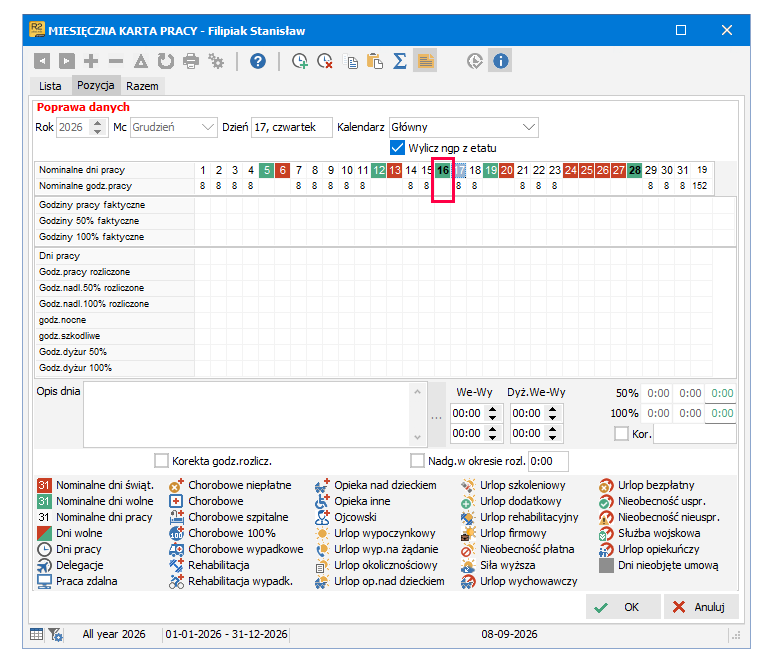Click the Praca zdalna monitor icon

(x=44, y=581)
